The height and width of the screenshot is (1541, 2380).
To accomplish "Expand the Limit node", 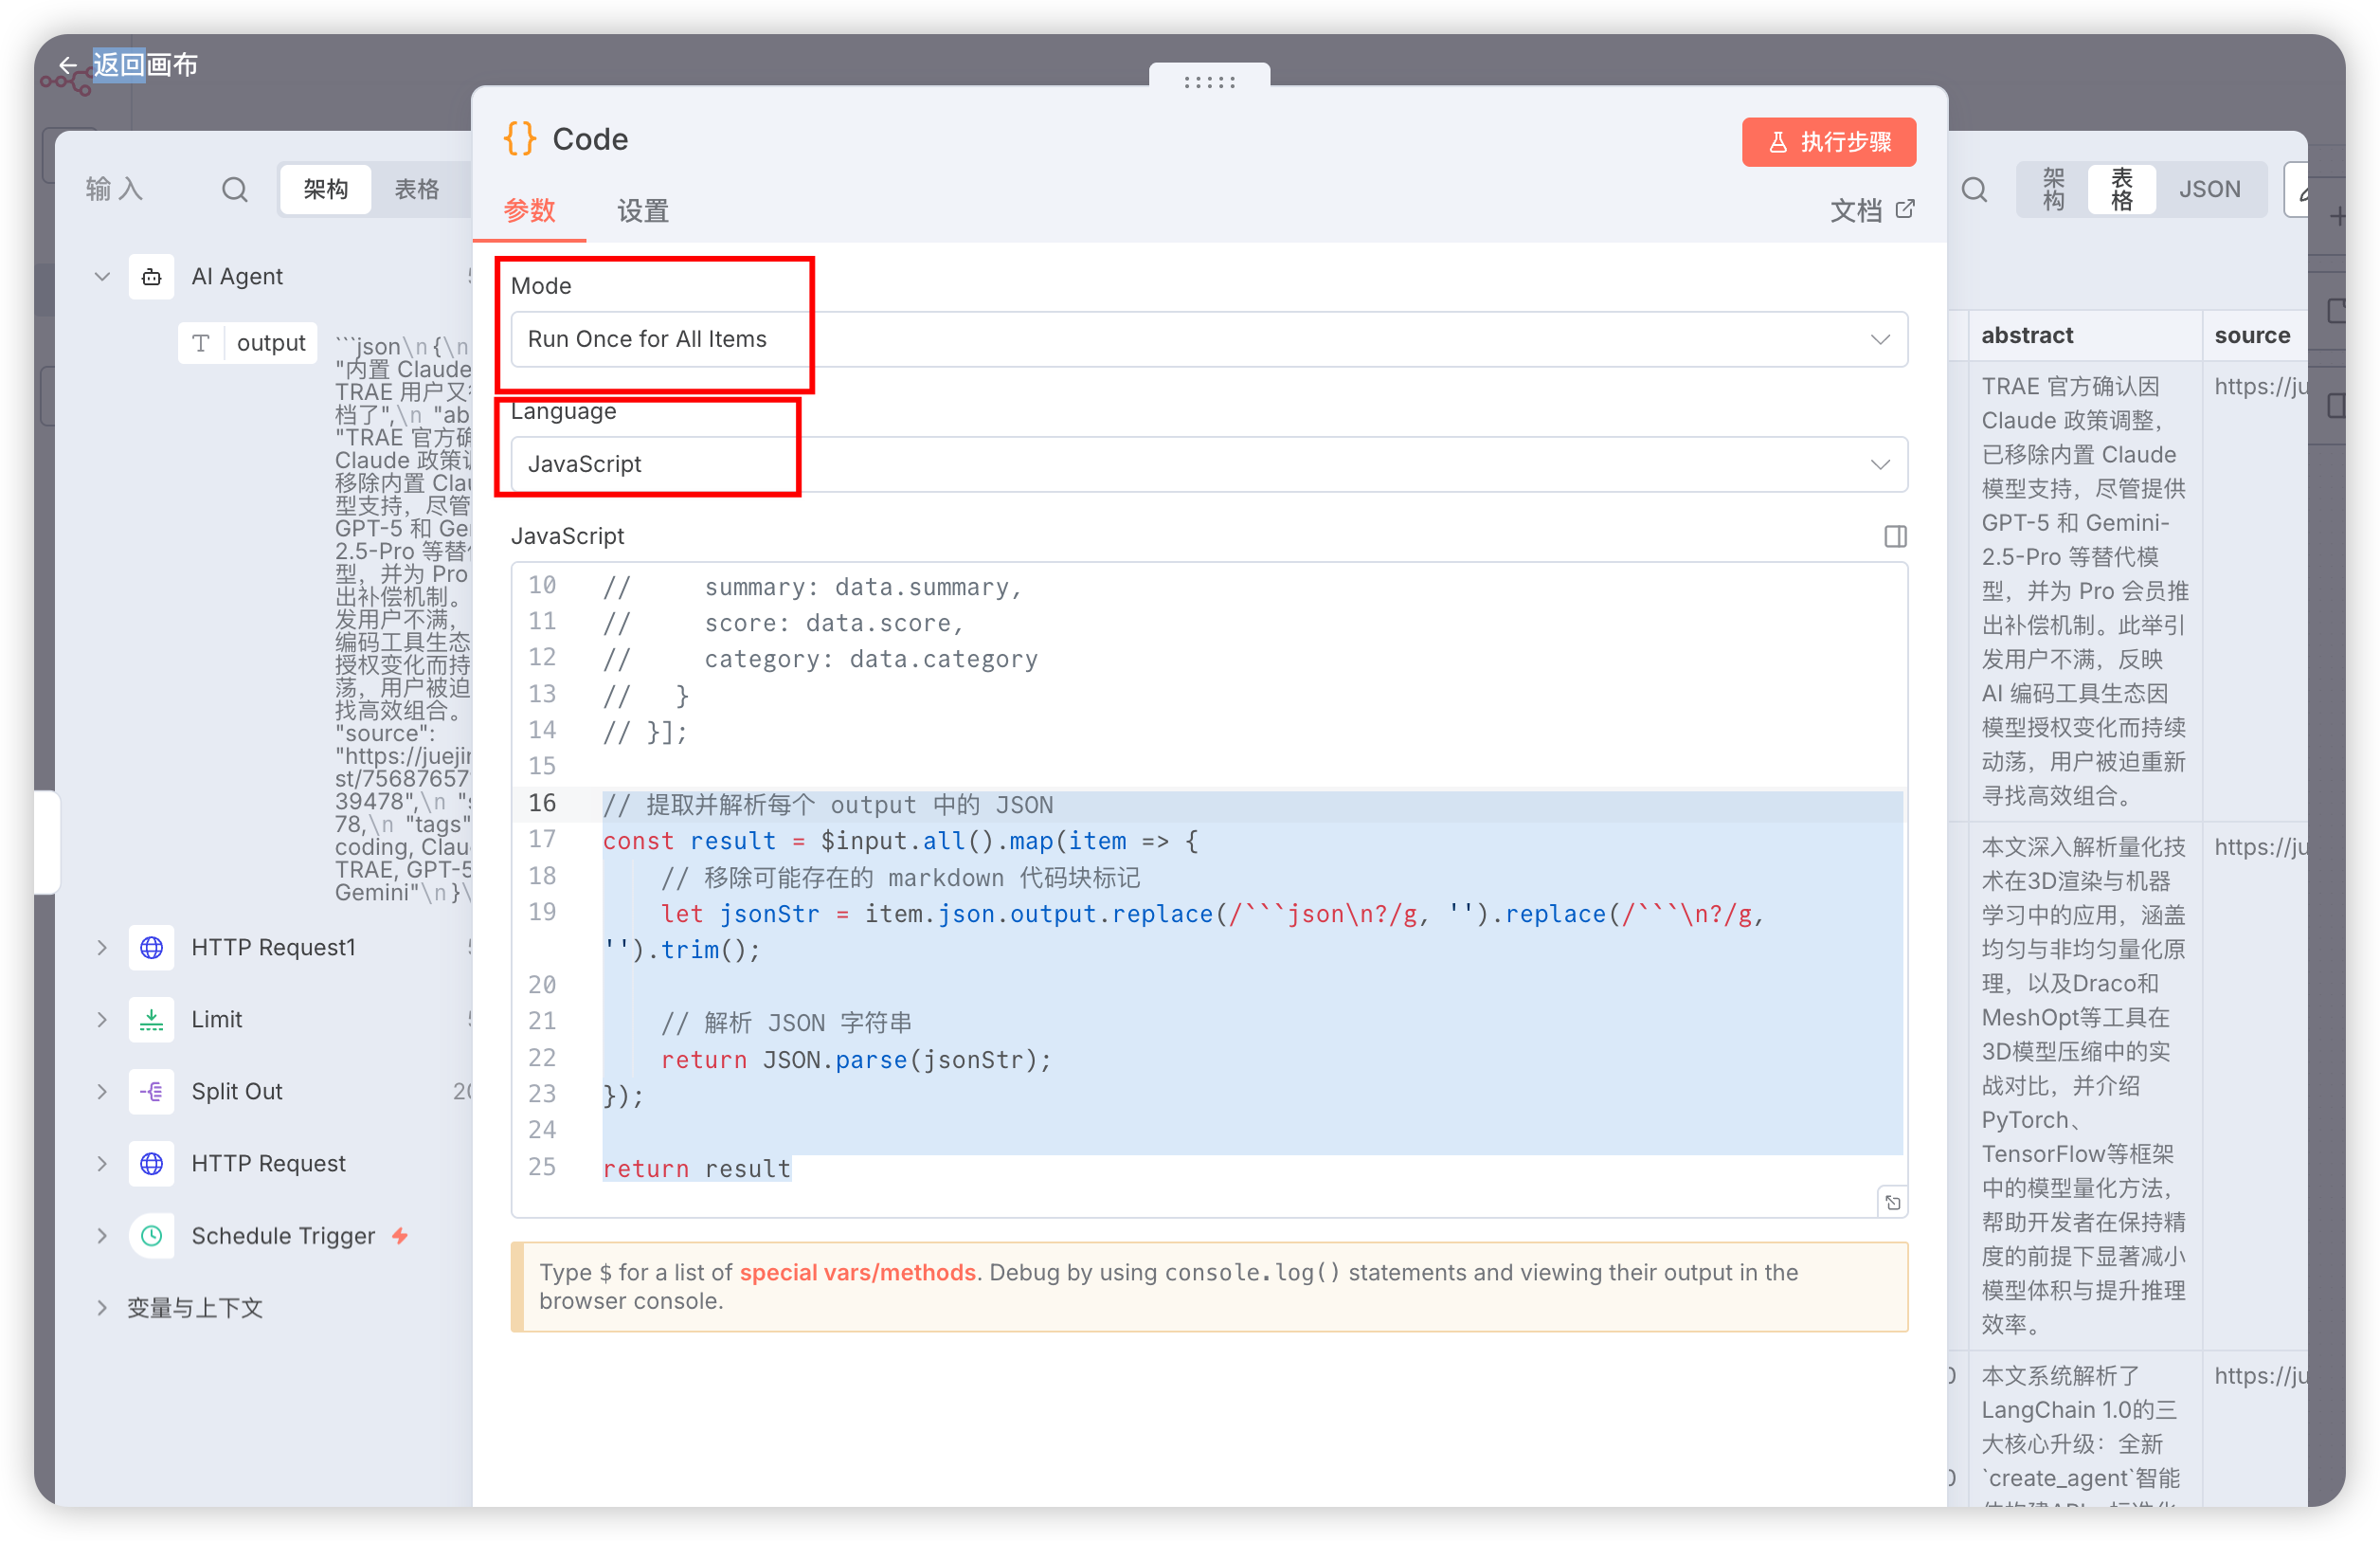I will point(102,1019).
